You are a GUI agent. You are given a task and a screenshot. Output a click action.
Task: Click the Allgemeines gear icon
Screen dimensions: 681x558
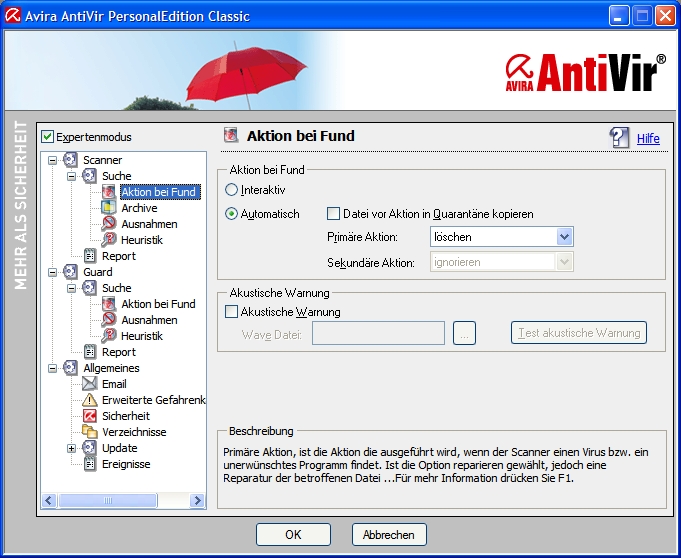click(70, 368)
